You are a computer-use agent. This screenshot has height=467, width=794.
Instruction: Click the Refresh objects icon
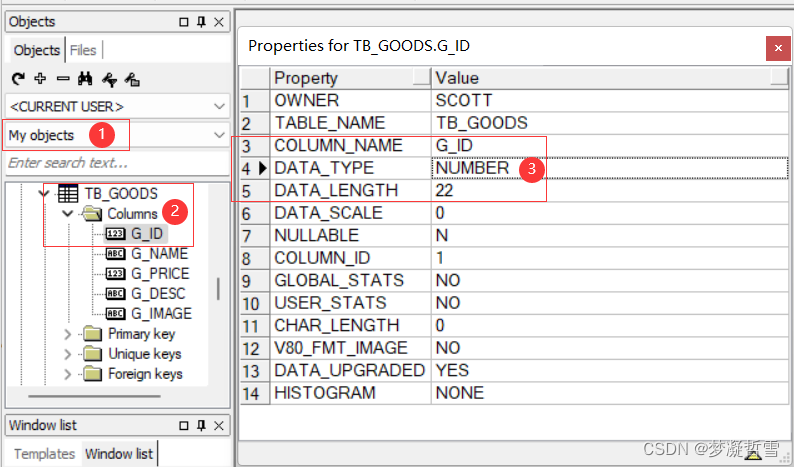point(18,79)
